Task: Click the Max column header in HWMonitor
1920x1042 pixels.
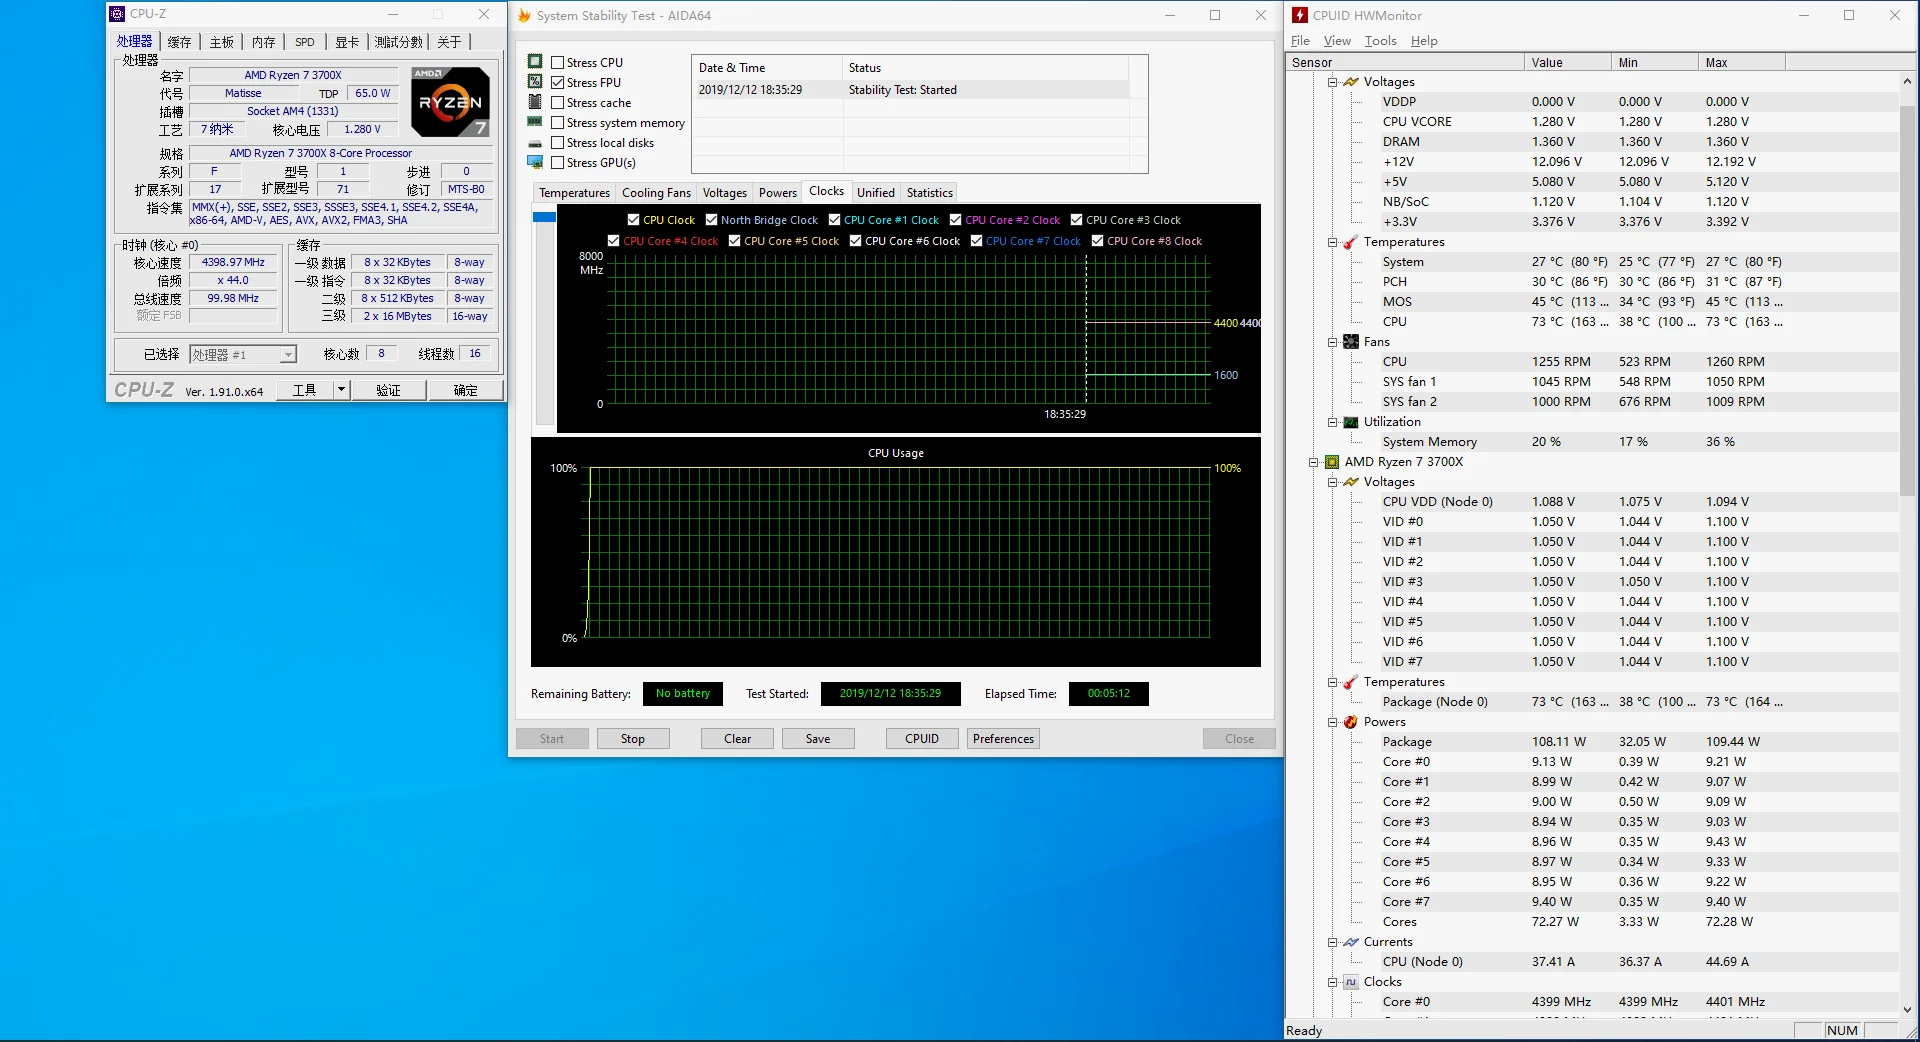Action: pyautogui.click(x=1741, y=62)
